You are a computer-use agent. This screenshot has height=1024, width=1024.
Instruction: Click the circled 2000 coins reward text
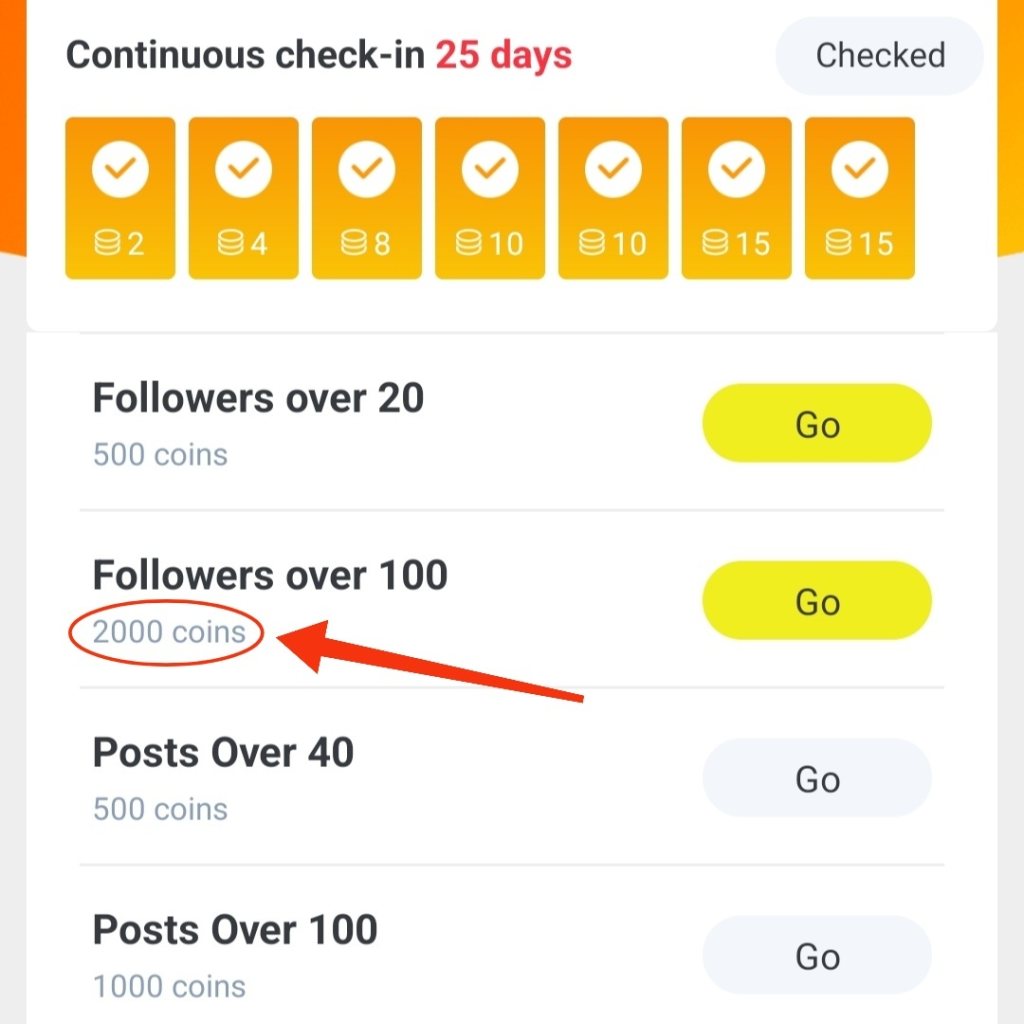(168, 632)
